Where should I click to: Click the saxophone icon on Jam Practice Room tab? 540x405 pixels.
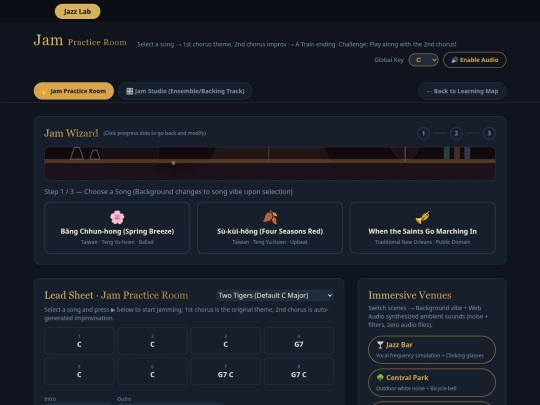pyautogui.click(x=45, y=91)
